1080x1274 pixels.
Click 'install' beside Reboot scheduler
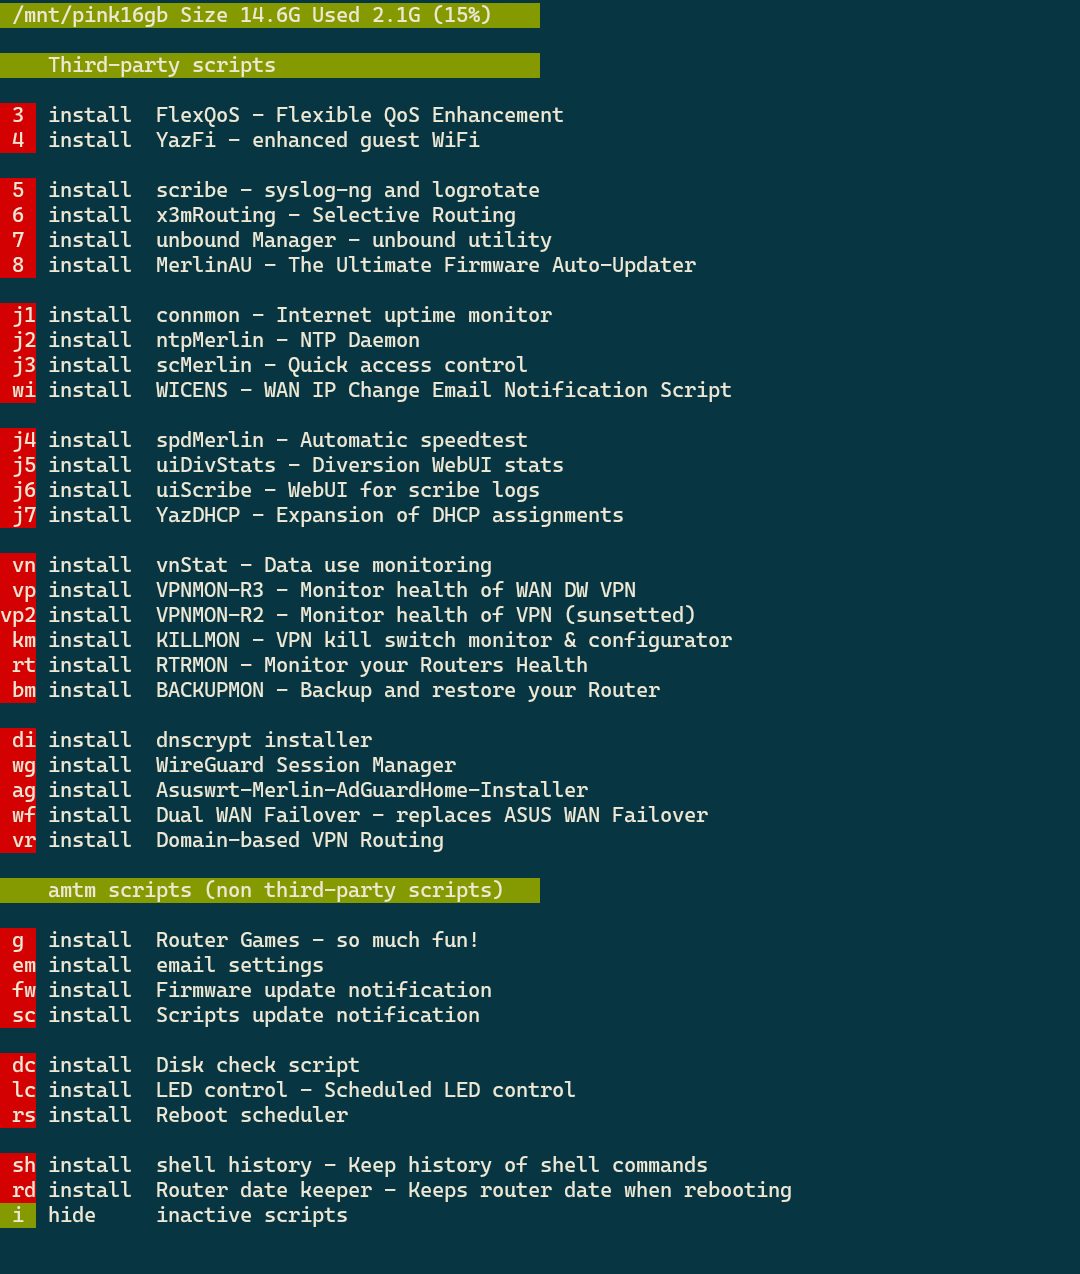(90, 1115)
